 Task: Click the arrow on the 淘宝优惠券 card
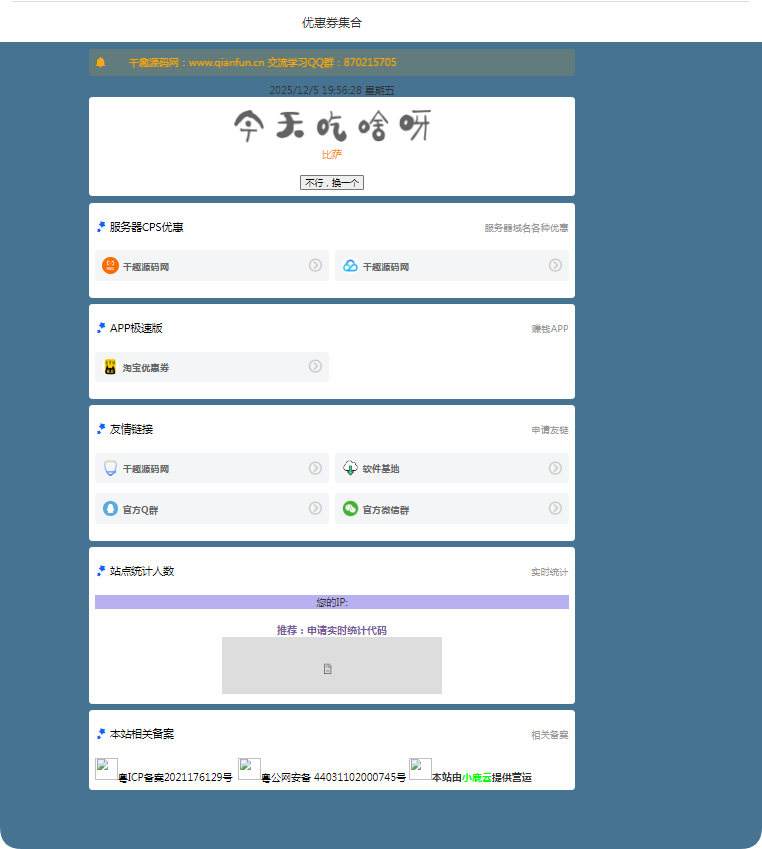(x=315, y=367)
